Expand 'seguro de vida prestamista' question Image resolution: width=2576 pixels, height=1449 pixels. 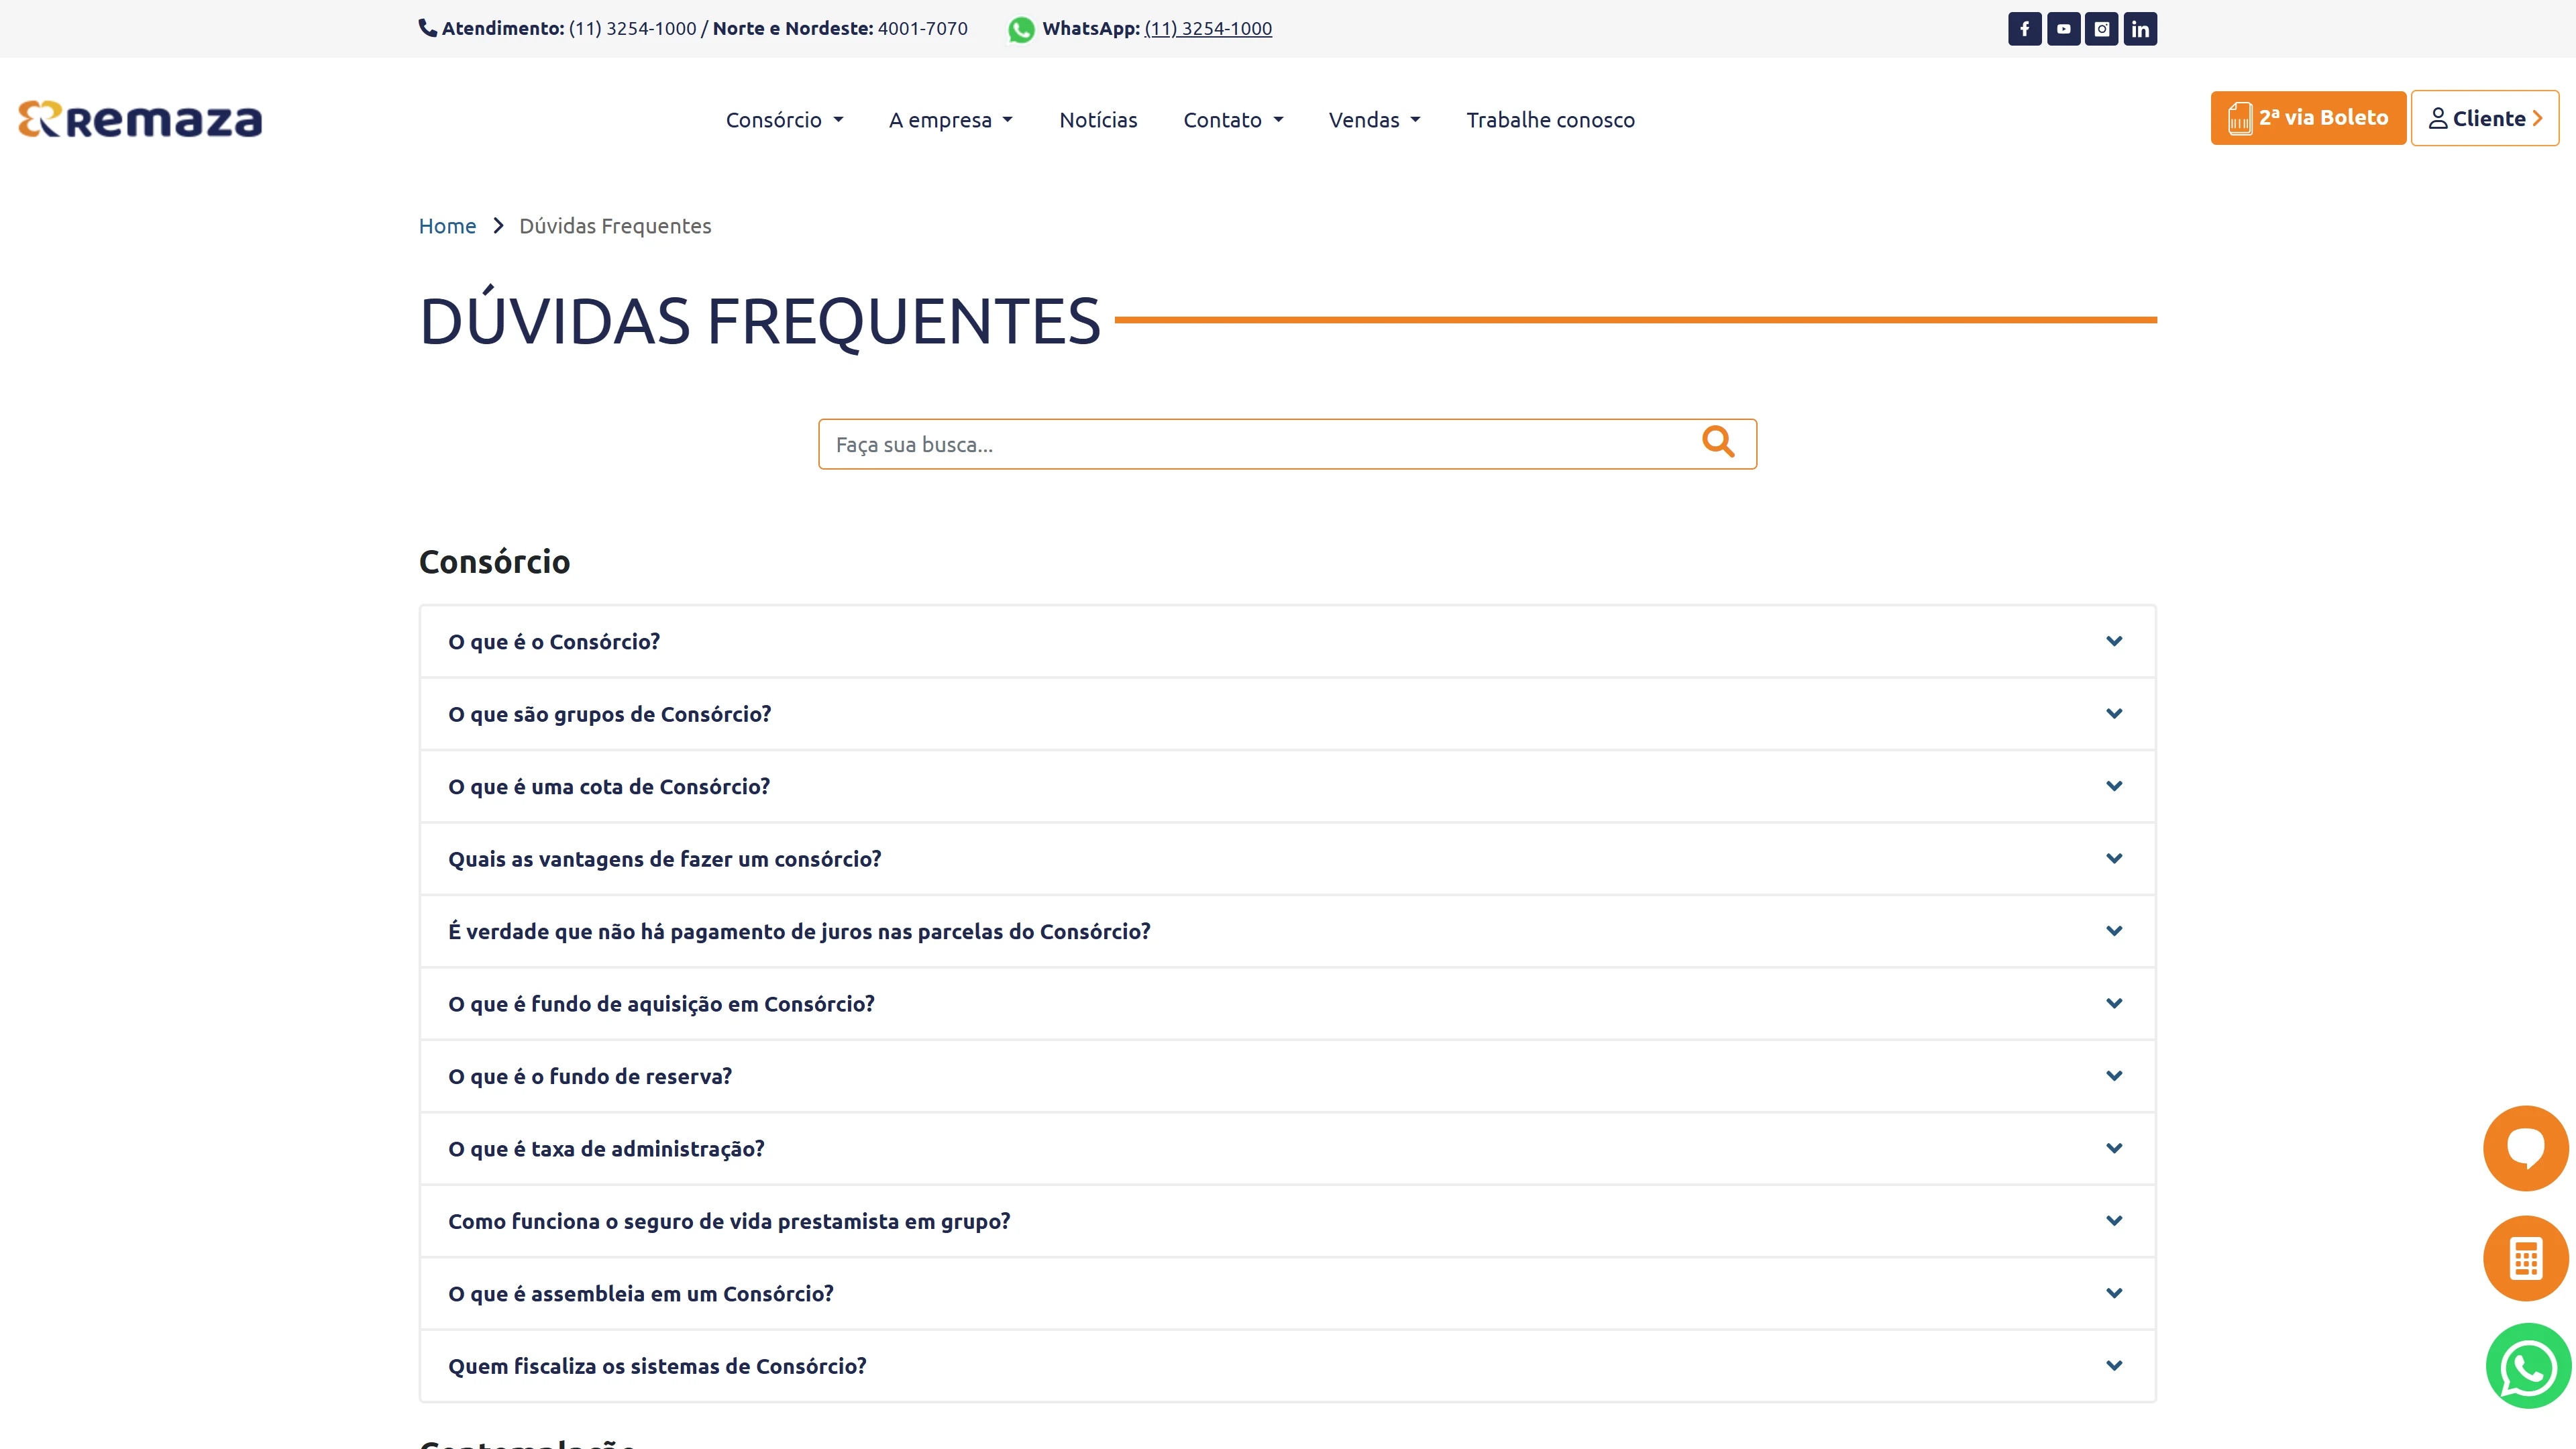pyautogui.click(x=1287, y=1221)
